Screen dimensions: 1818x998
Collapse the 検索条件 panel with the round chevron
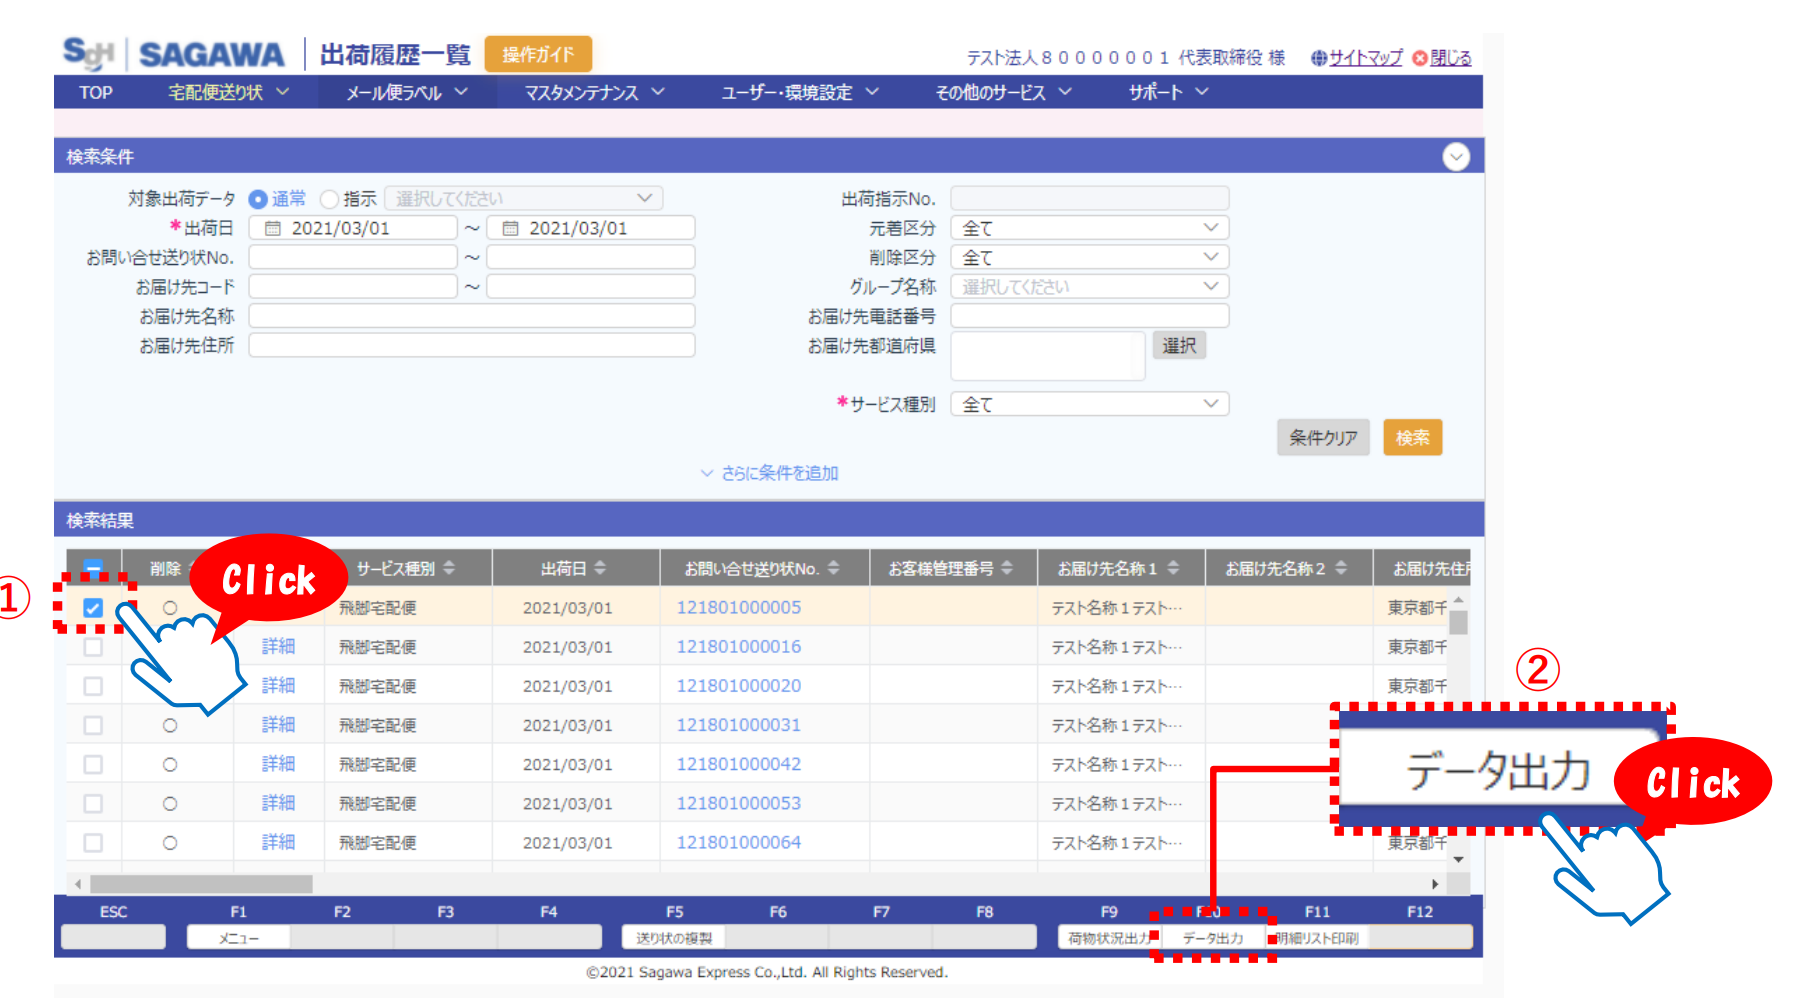[1456, 157]
